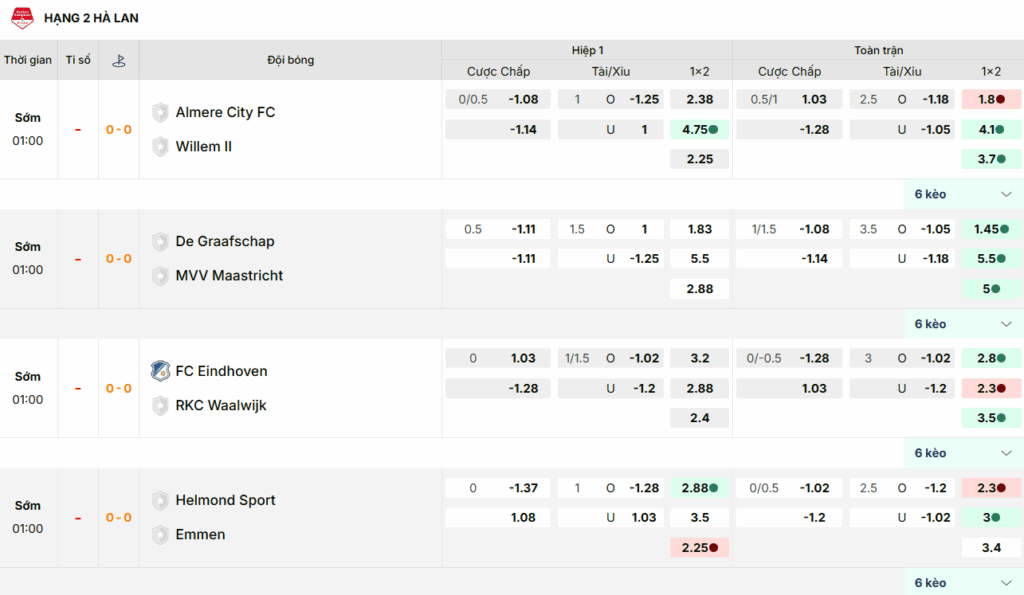Open the MVV Maastricht crest icon
This screenshot has height=595, width=1024.
pos(160,276)
